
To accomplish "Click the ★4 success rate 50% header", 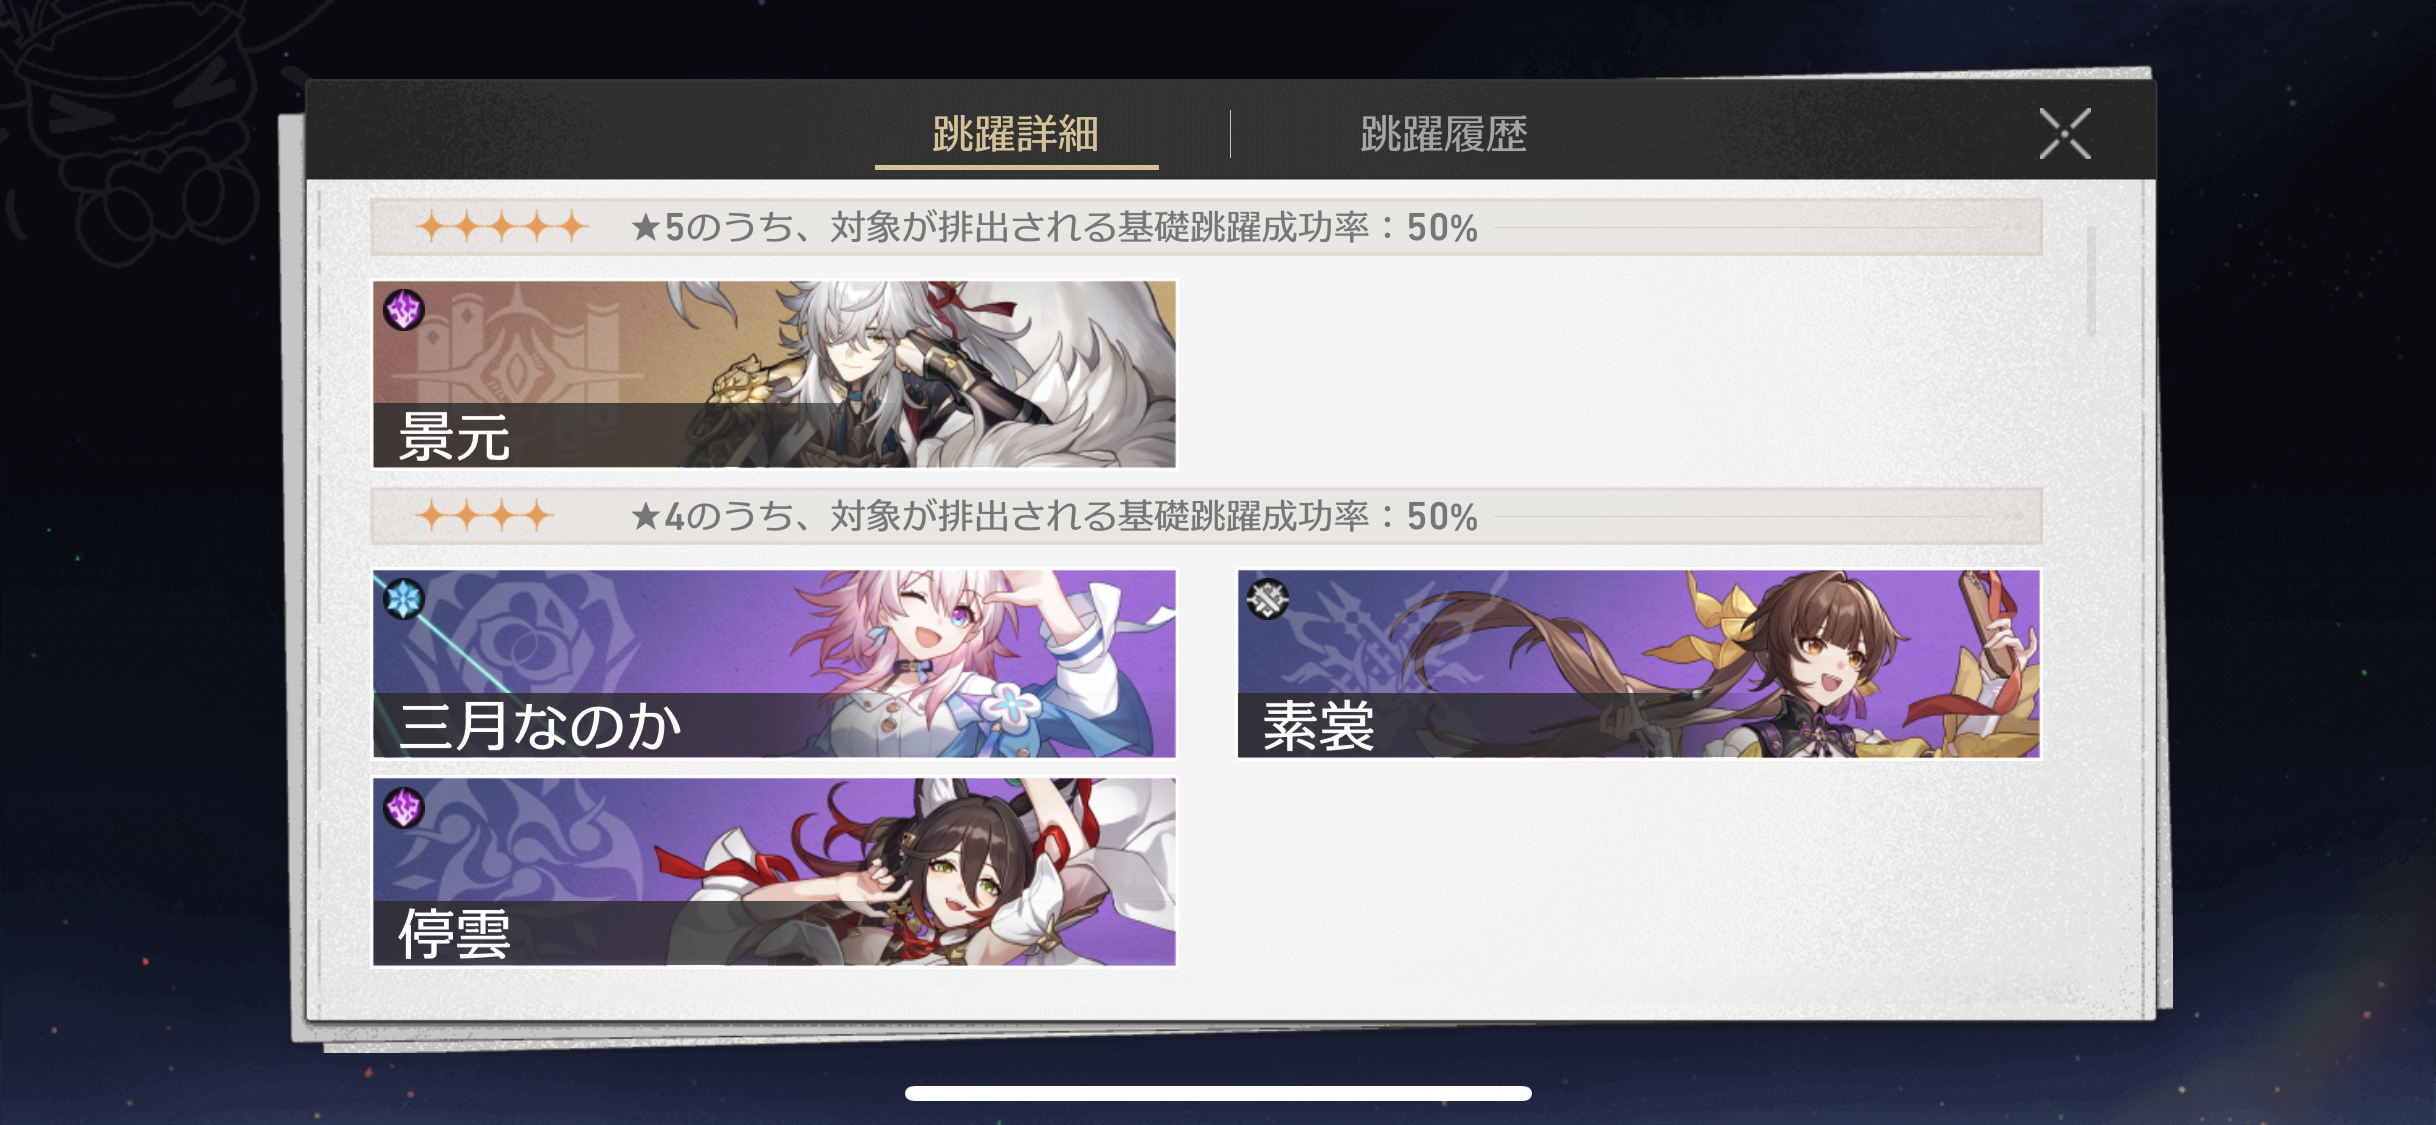I will click(x=1054, y=517).
